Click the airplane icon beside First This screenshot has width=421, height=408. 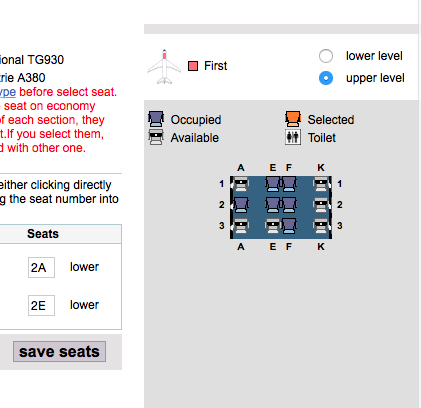[x=164, y=67]
